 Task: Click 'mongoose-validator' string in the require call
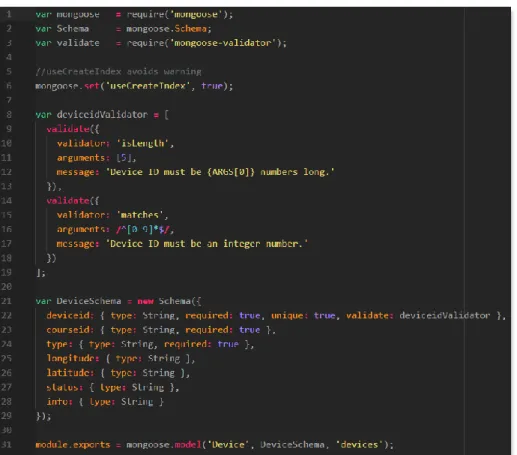223,43
